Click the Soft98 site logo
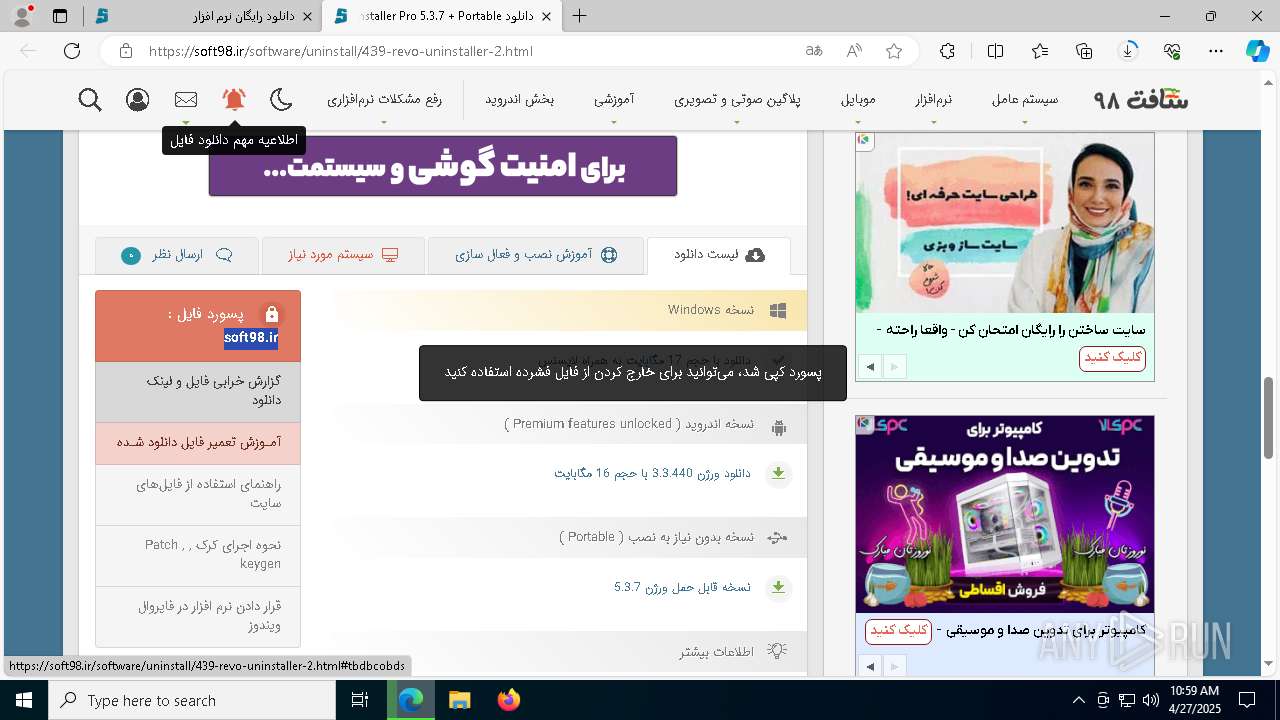Viewport: 1280px width, 720px height. 1141,100
